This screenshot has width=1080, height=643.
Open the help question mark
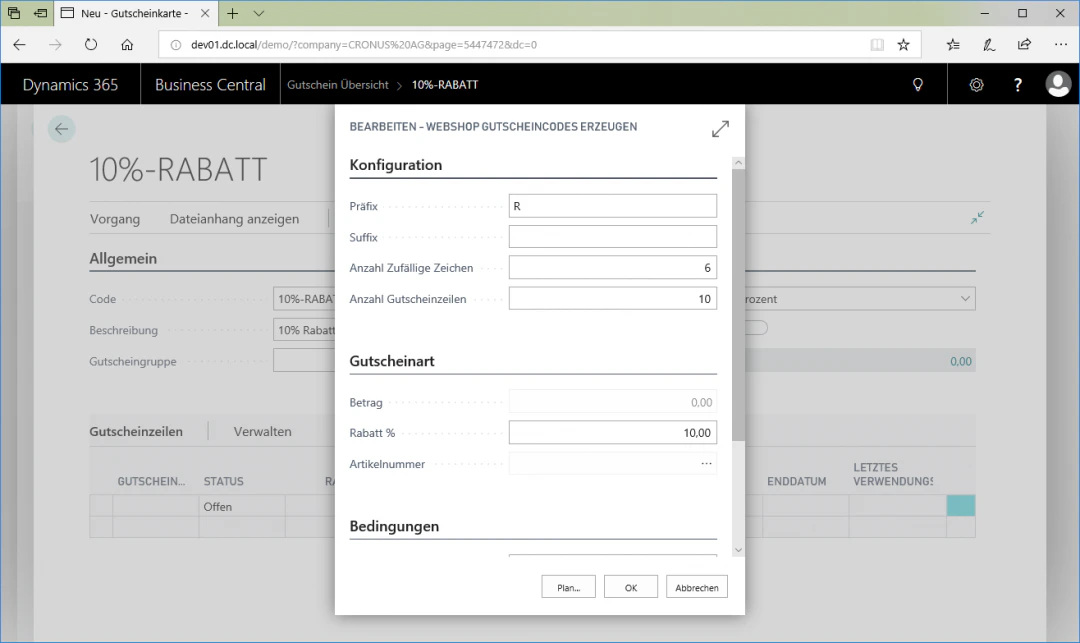coord(1017,85)
